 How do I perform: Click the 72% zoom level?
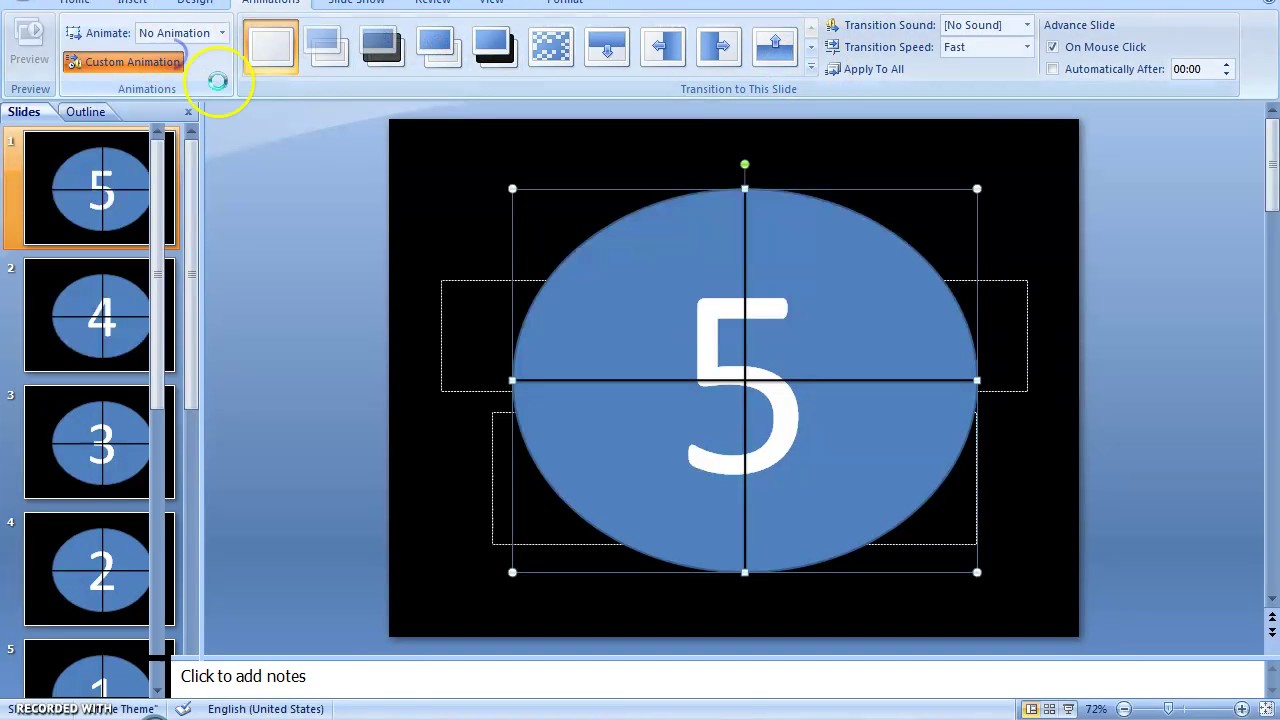1096,709
